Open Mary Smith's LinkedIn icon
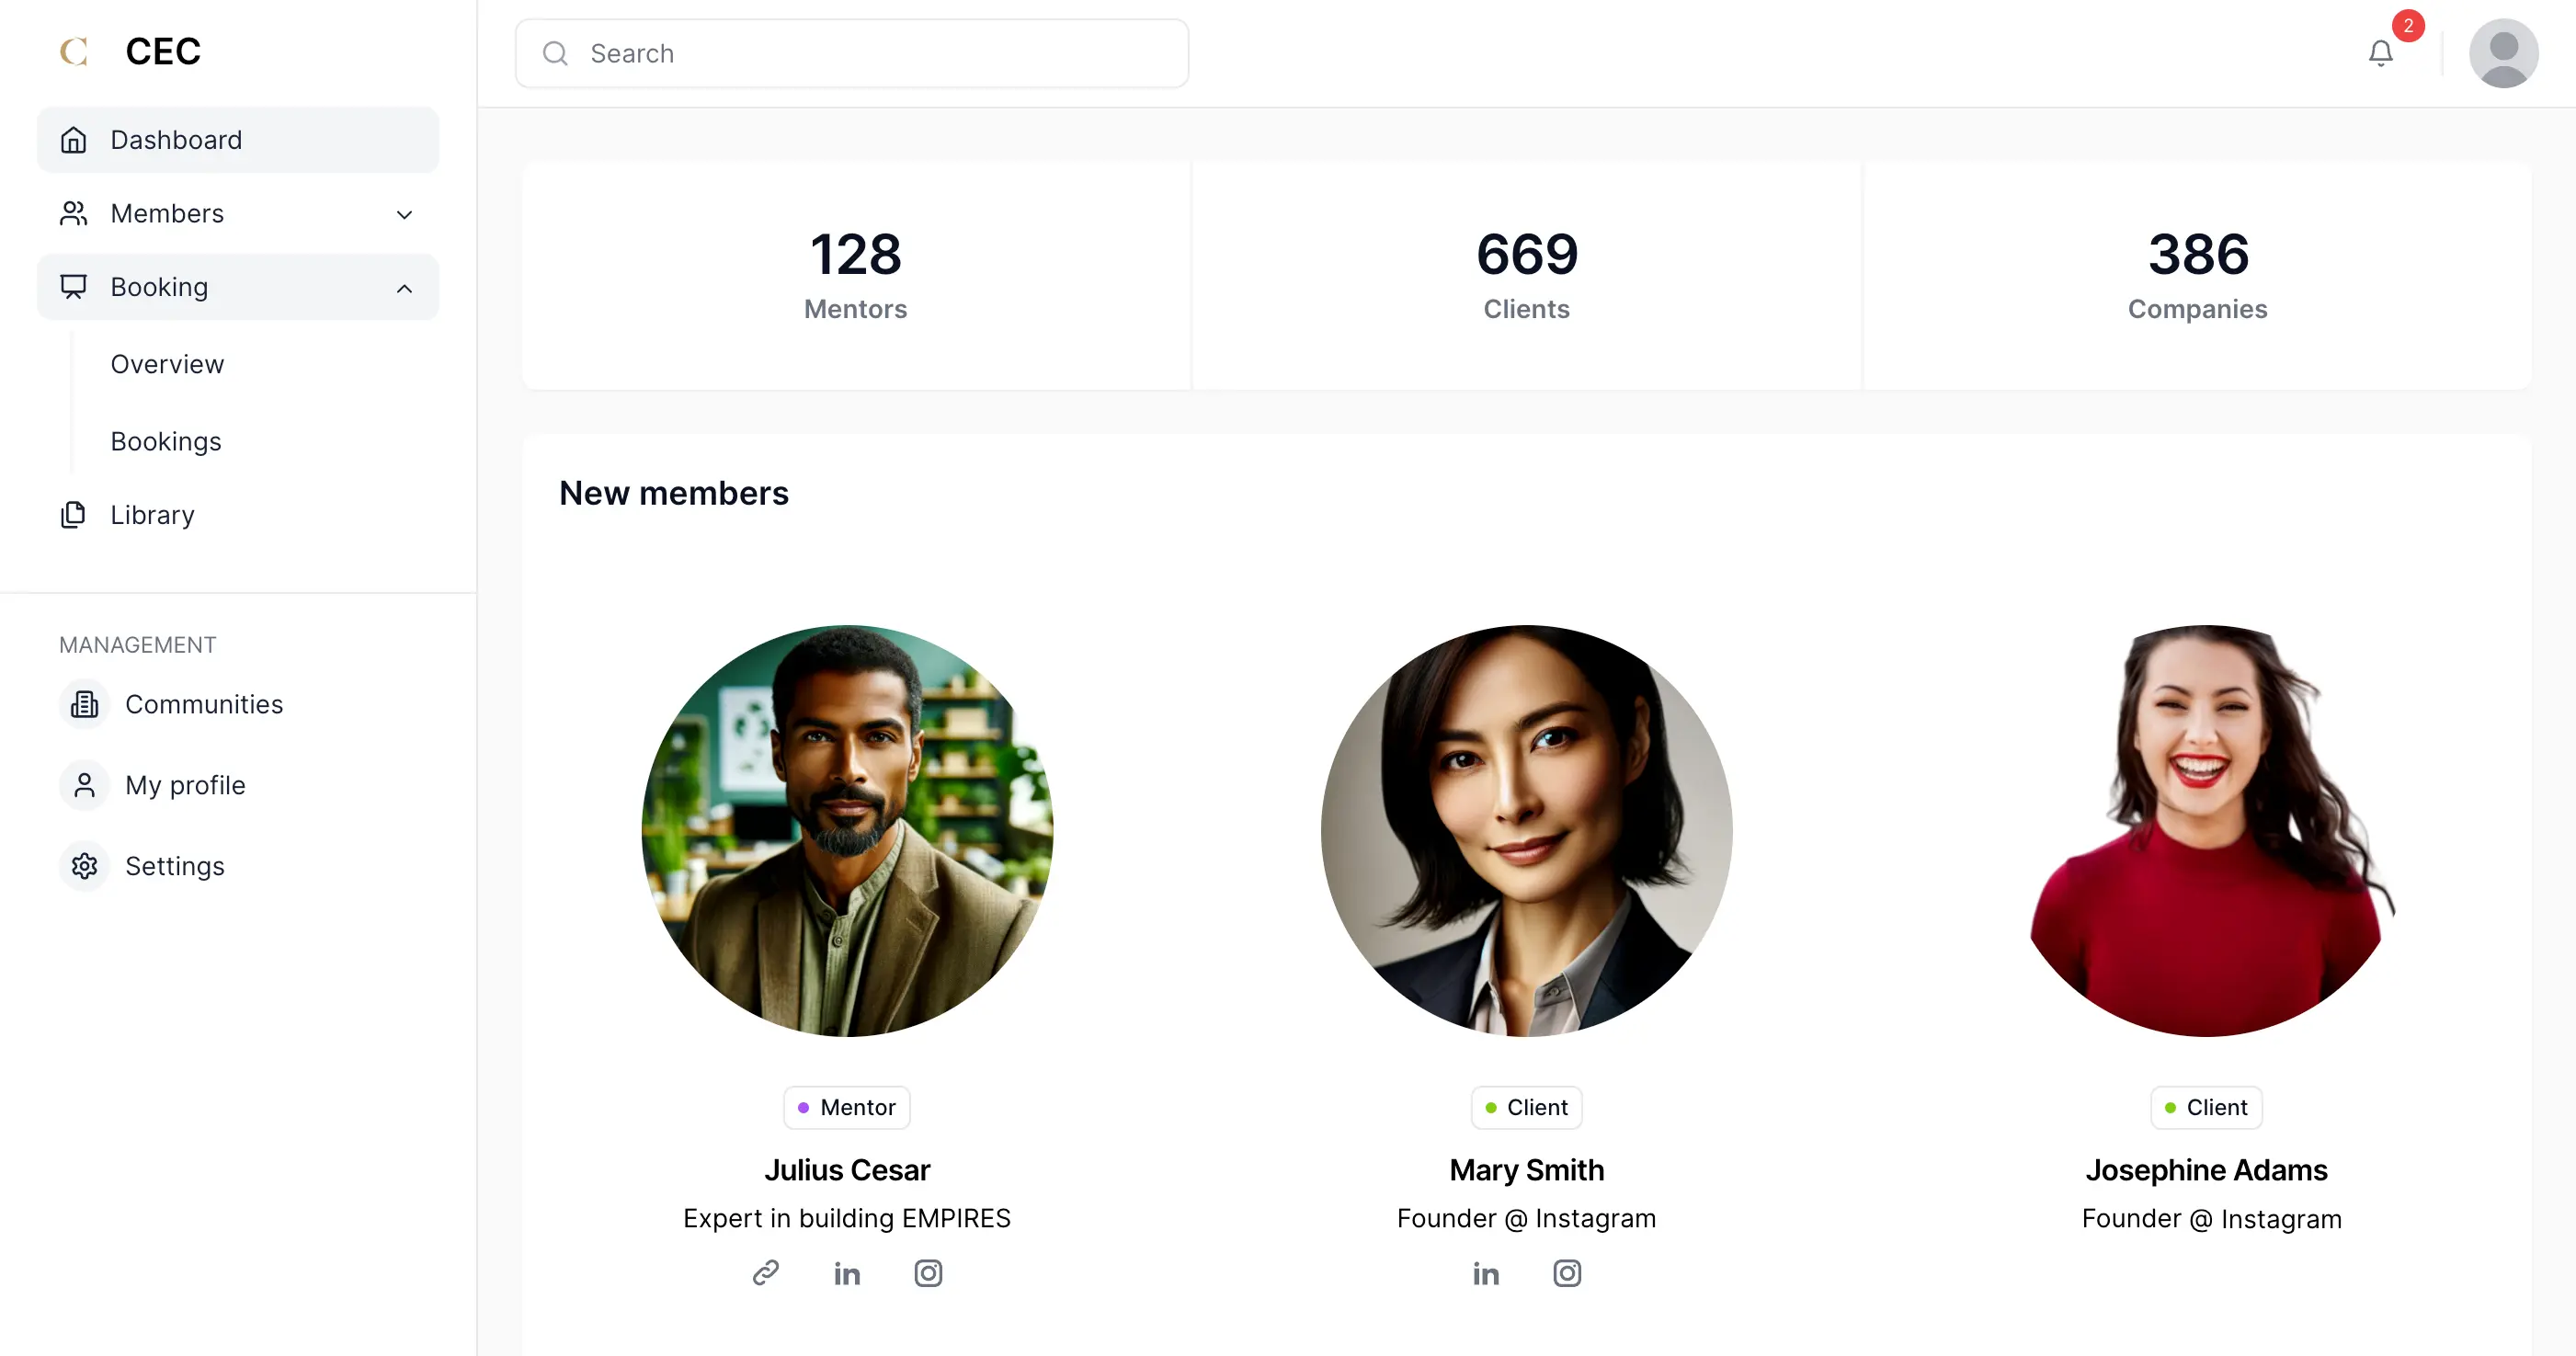 tap(1486, 1272)
